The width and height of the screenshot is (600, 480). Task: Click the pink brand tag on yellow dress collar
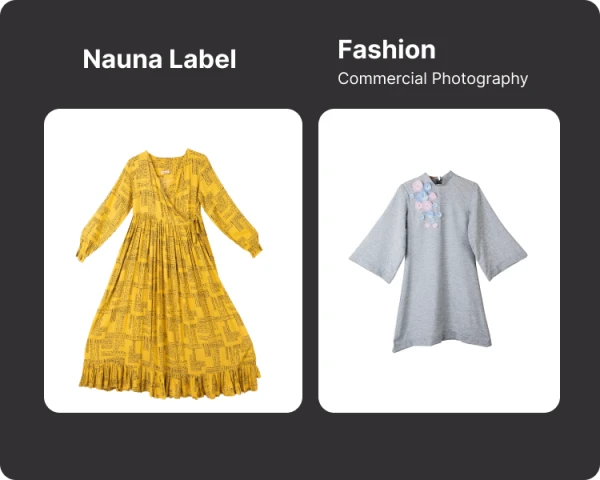[165, 173]
